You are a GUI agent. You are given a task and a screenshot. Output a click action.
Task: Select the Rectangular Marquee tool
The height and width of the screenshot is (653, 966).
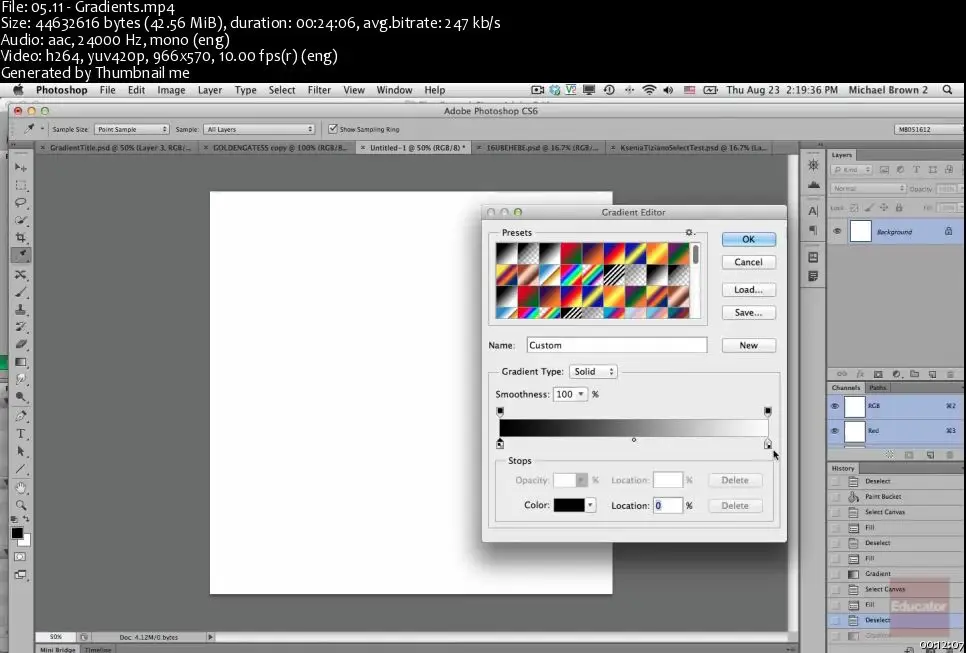[x=20, y=185]
